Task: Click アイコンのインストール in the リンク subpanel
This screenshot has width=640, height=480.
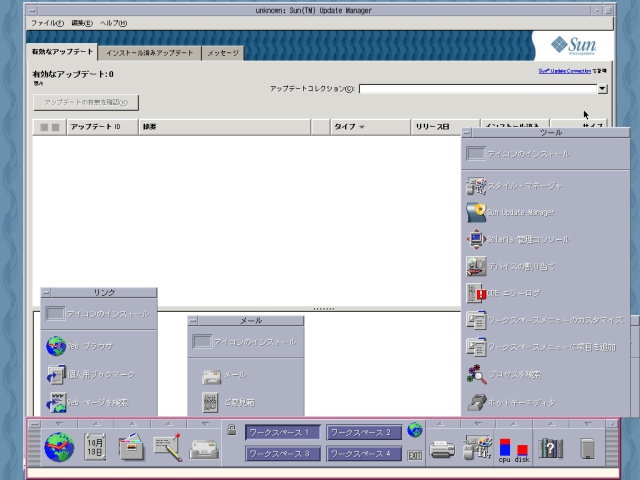Action: pyautogui.click(x=97, y=314)
